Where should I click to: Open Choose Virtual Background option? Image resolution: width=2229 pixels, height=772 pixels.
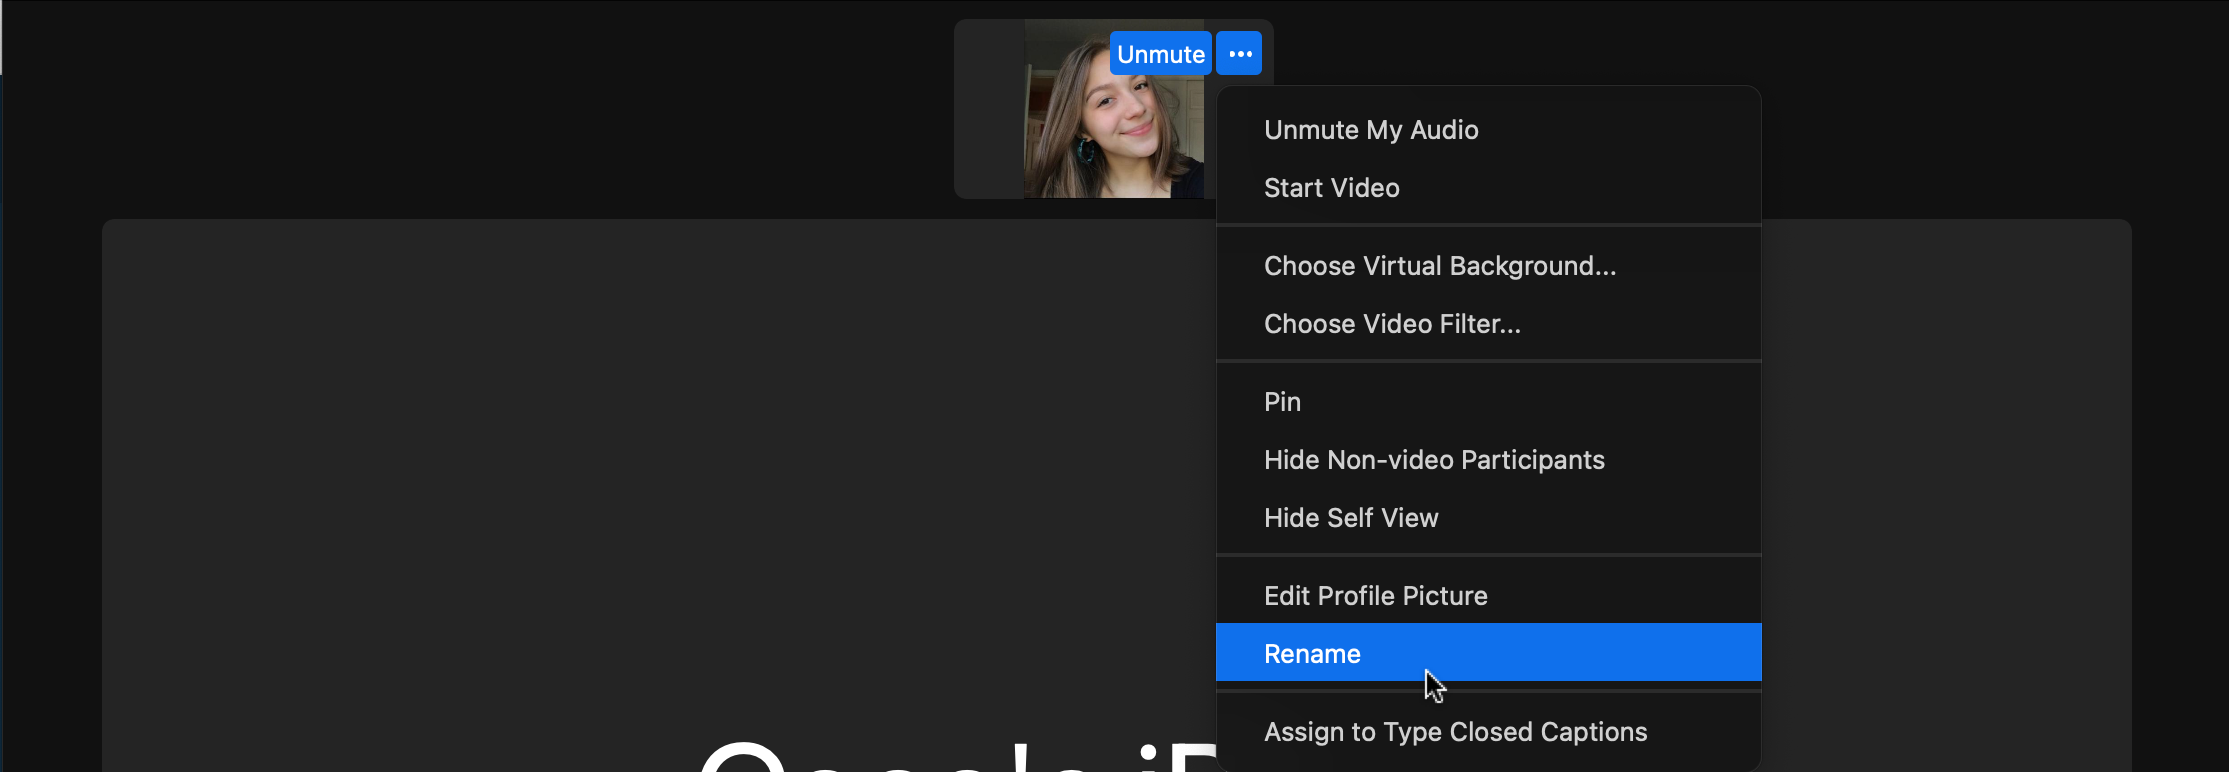(x=1488, y=266)
